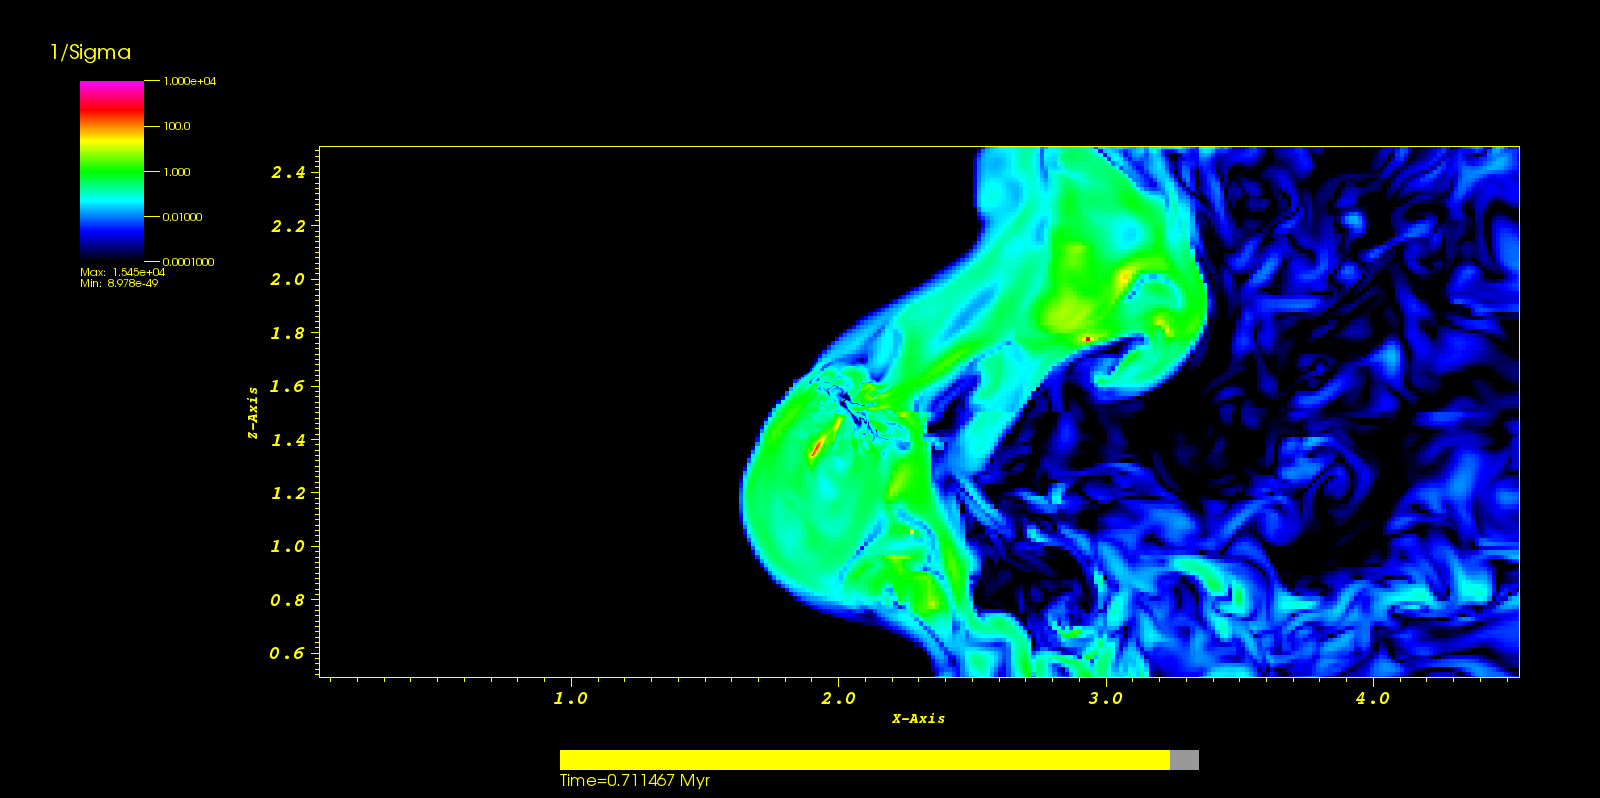Click the 2.4 tick on the Z-Axis
This screenshot has width=1600, height=798.
[x=288, y=173]
